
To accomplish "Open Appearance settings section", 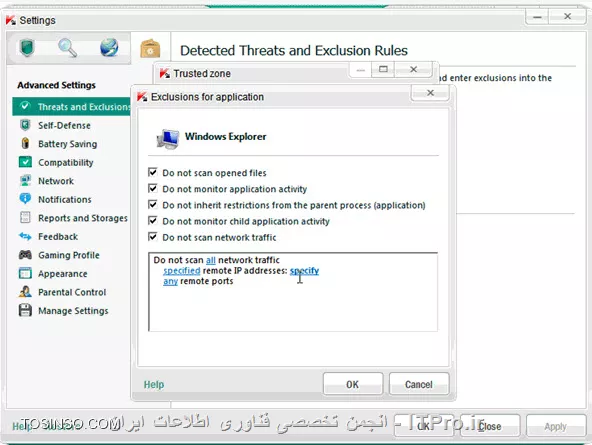I will point(63,274).
